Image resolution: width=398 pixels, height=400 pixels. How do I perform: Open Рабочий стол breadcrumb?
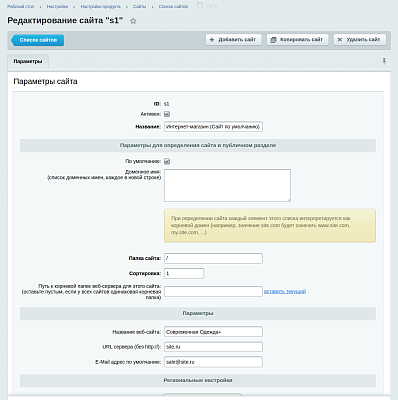click(x=21, y=6)
